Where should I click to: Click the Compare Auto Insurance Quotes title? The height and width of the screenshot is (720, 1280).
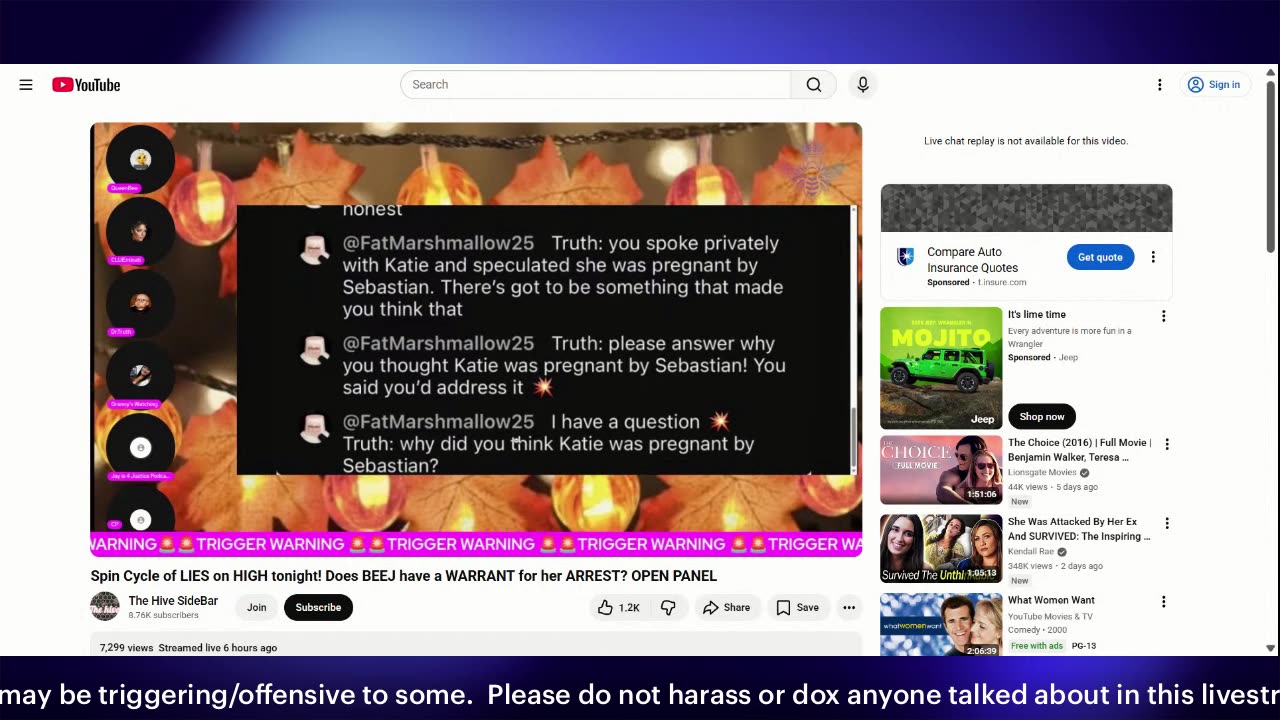(972, 260)
